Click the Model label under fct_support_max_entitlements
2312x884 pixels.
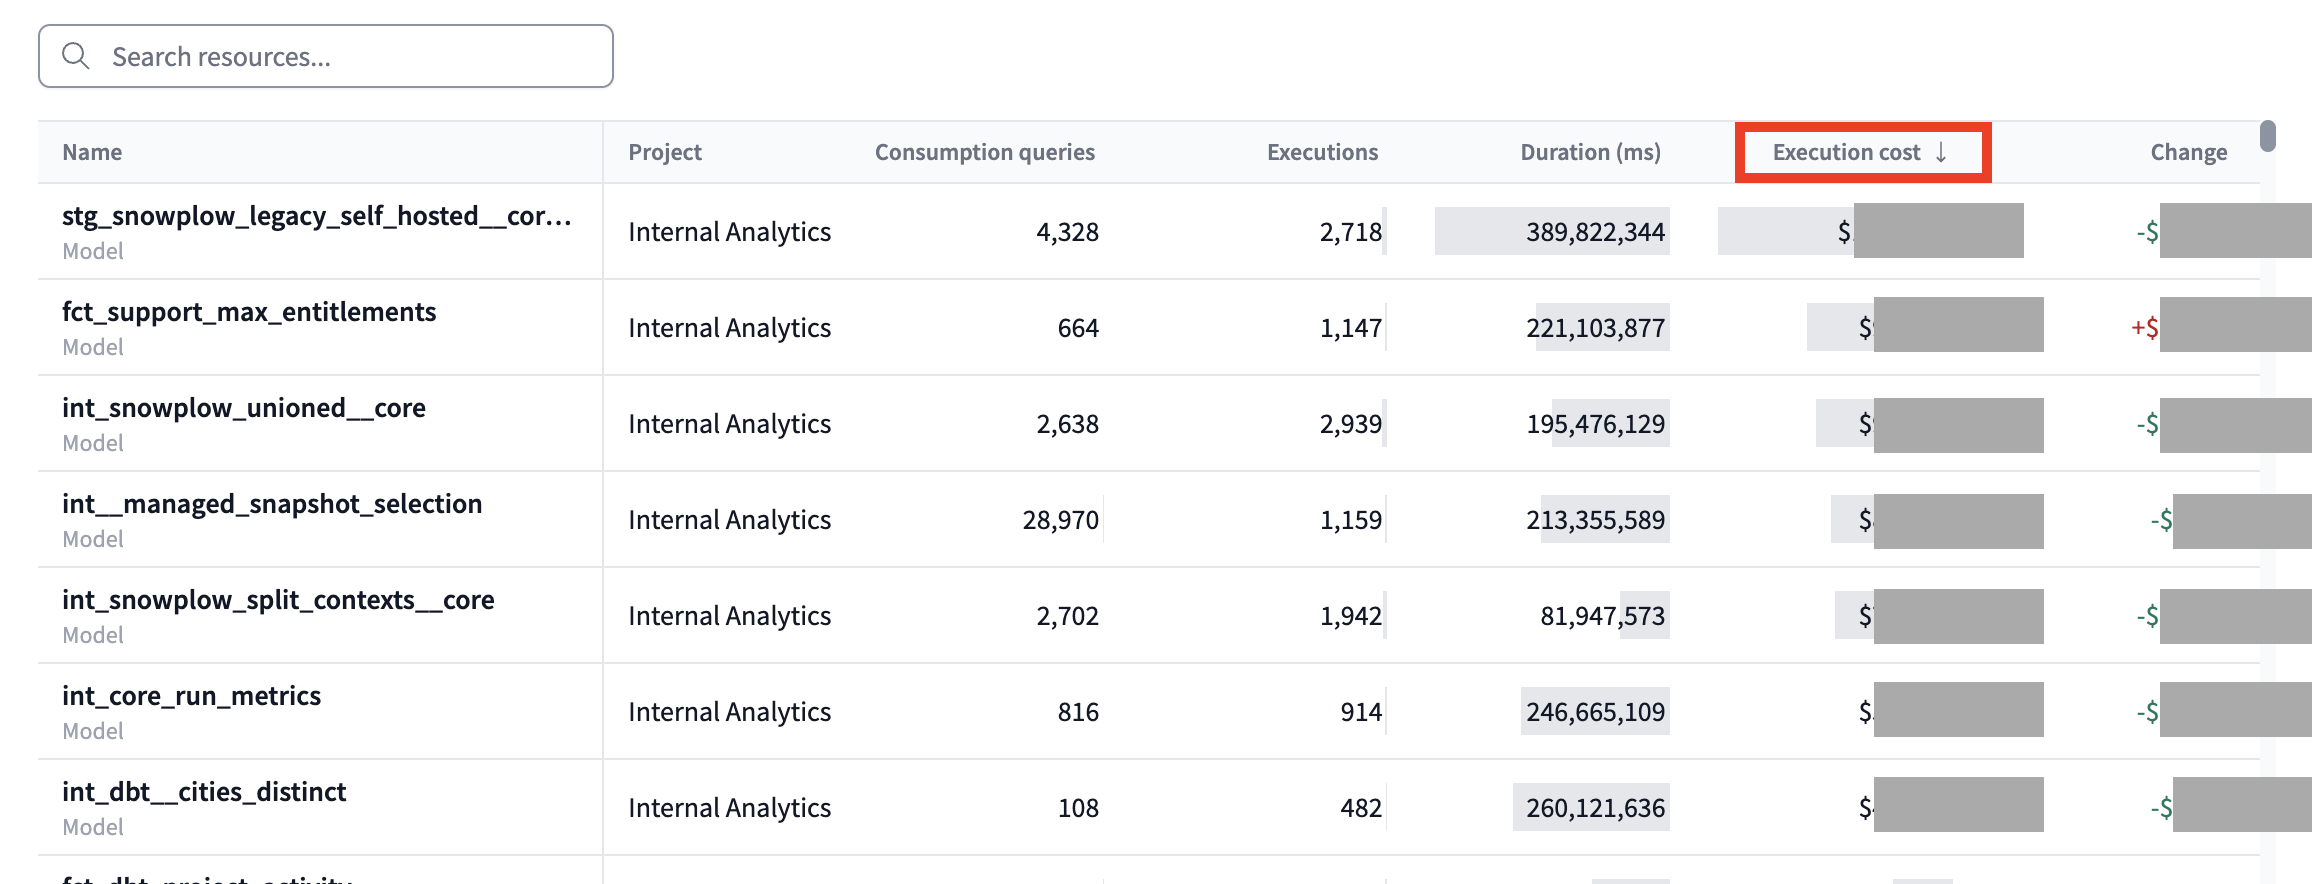(x=92, y=346)
